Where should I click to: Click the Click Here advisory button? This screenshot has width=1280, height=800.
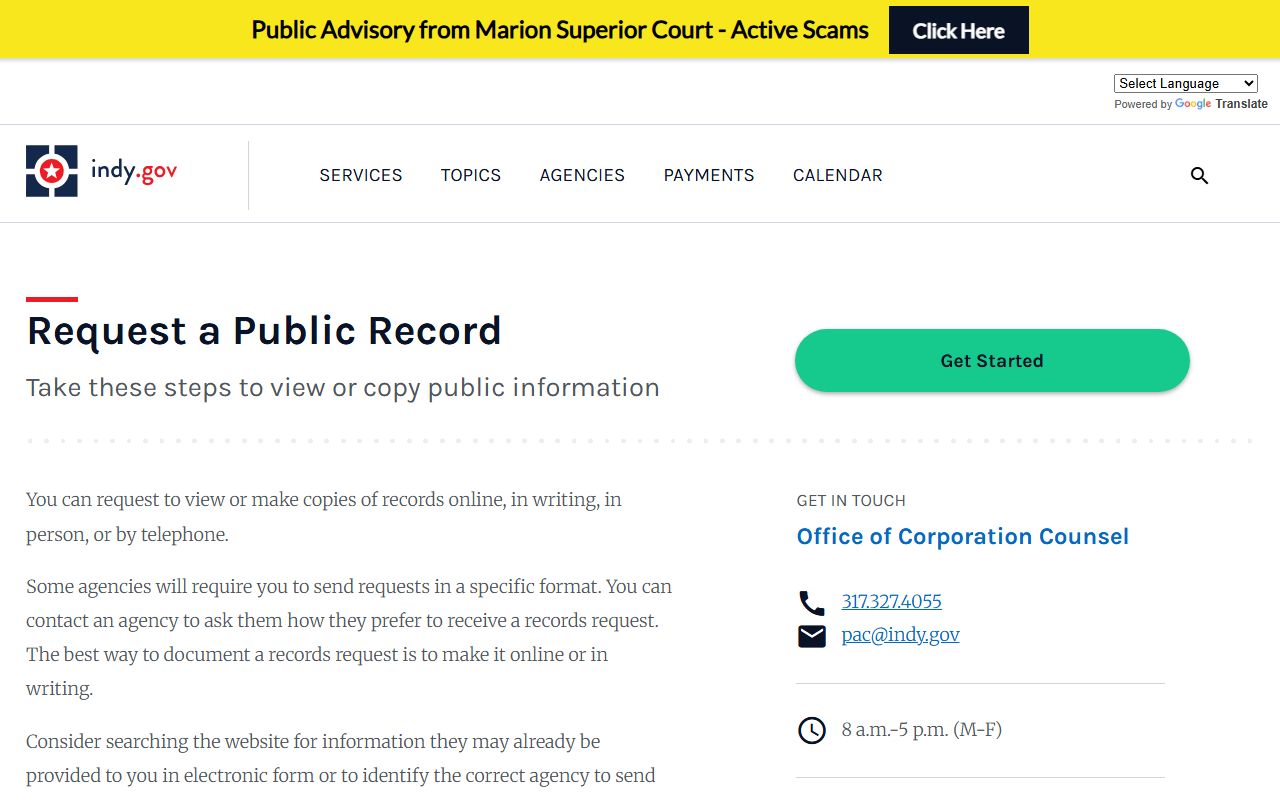[x=959, y=30]
